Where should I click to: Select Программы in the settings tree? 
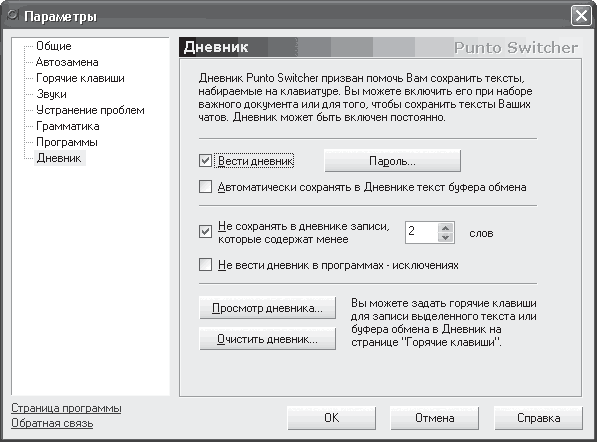pyautogui.click(x=67, y=142)
